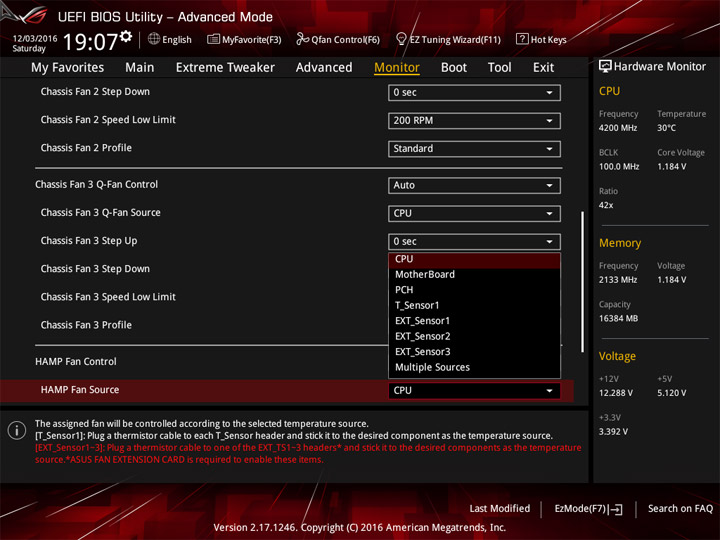
Task: Select the Monitor tab
Action: click(397, 68)
